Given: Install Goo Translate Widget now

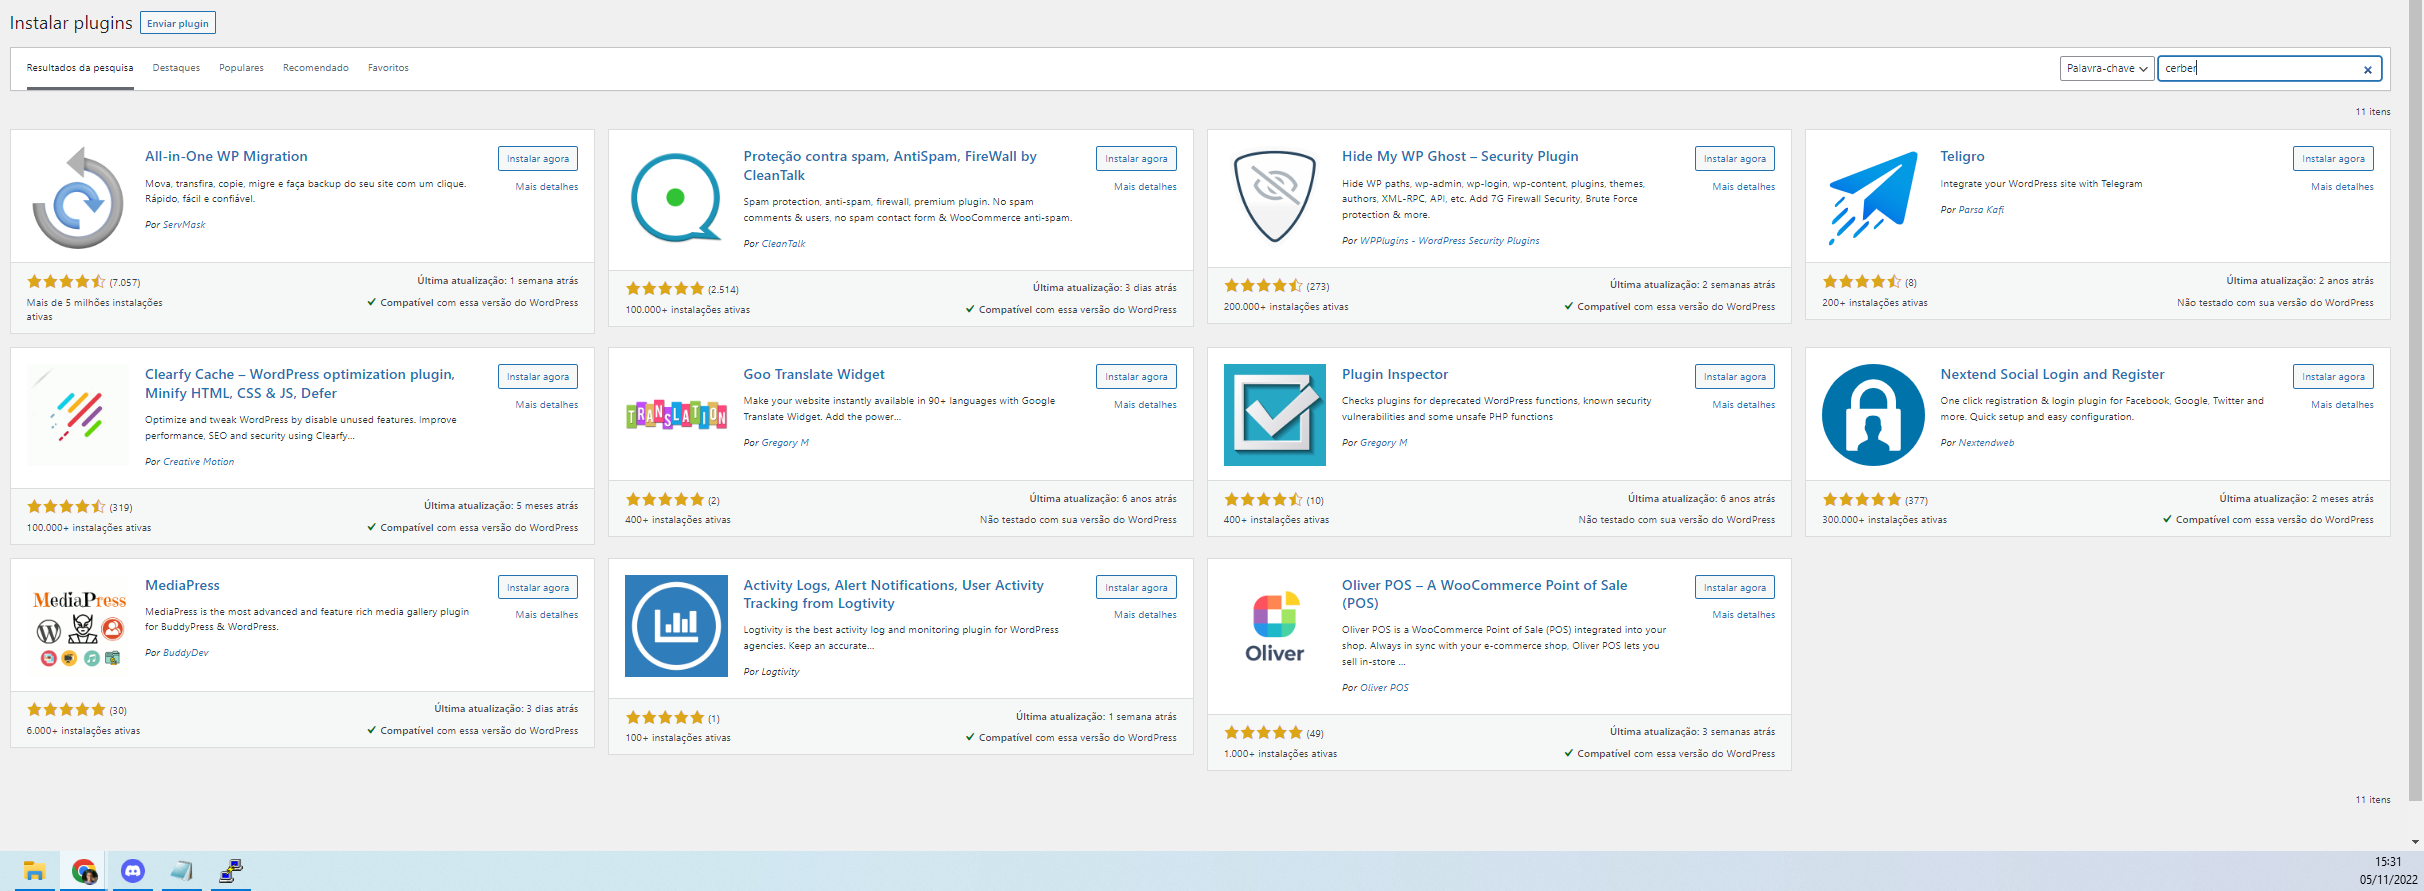Looking at the screenshot, I should click(1136, 376).
